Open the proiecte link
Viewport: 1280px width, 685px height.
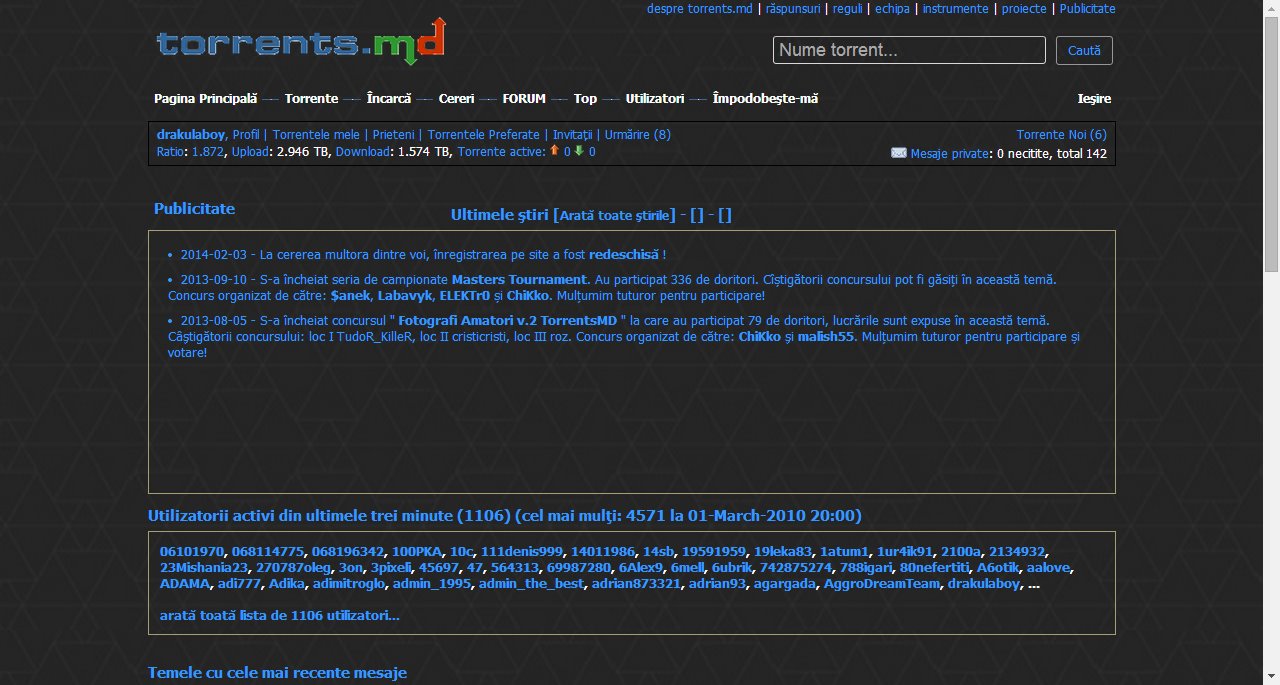click(1024, 9)
